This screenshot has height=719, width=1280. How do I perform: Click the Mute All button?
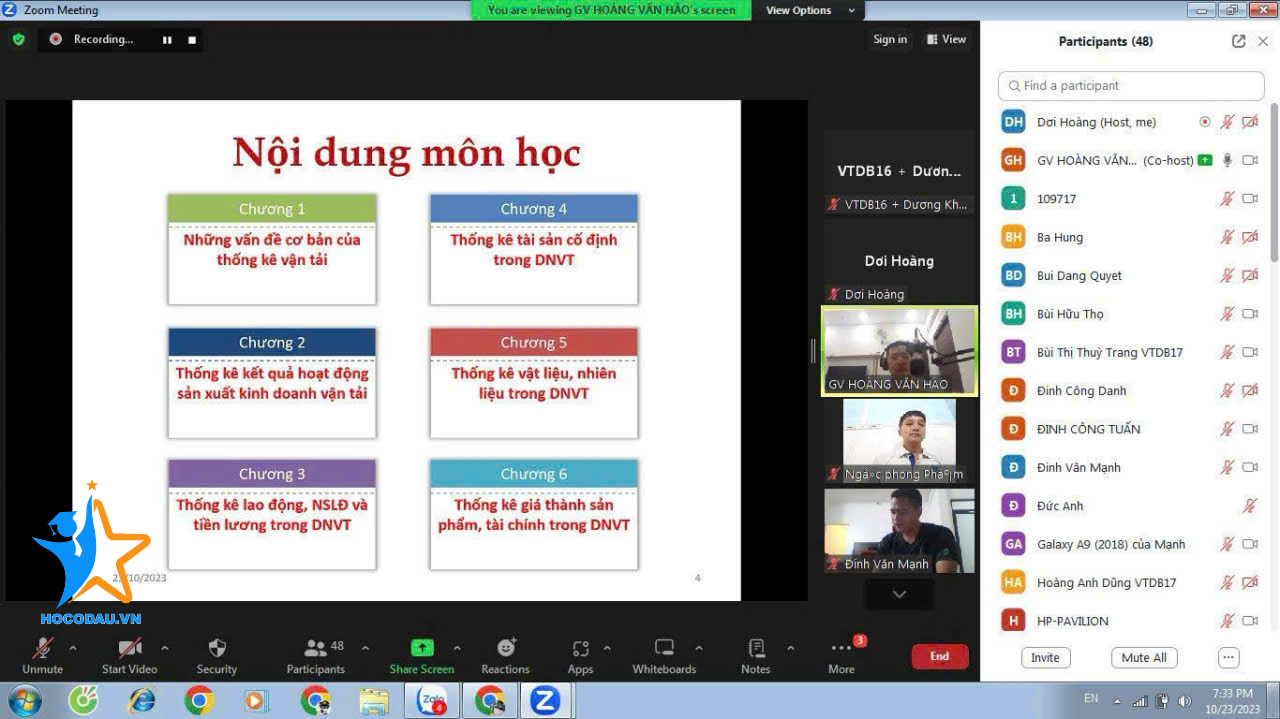1144,658
